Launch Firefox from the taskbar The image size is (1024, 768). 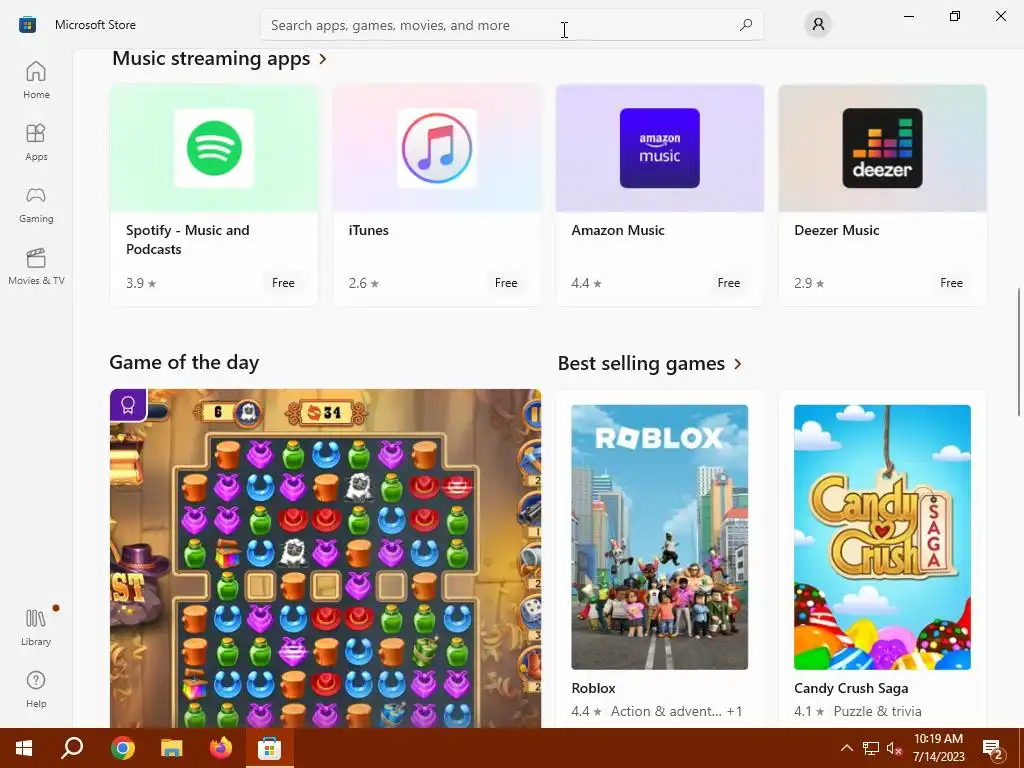221,748
